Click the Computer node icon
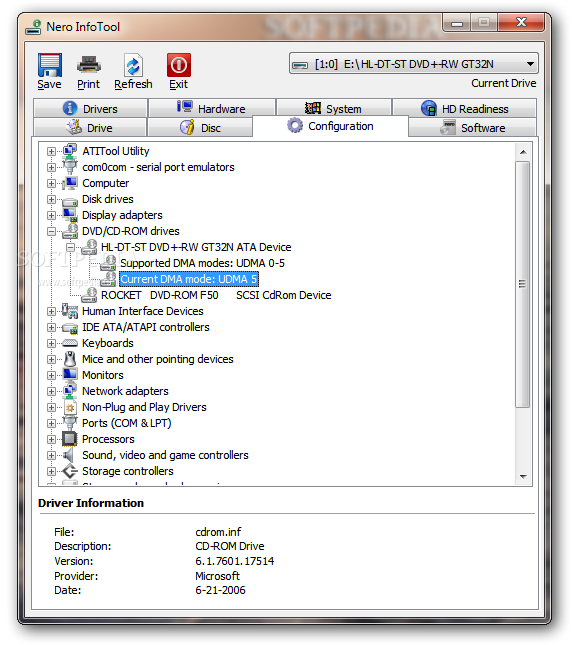572x645 pixels. [x=70, y=183]
